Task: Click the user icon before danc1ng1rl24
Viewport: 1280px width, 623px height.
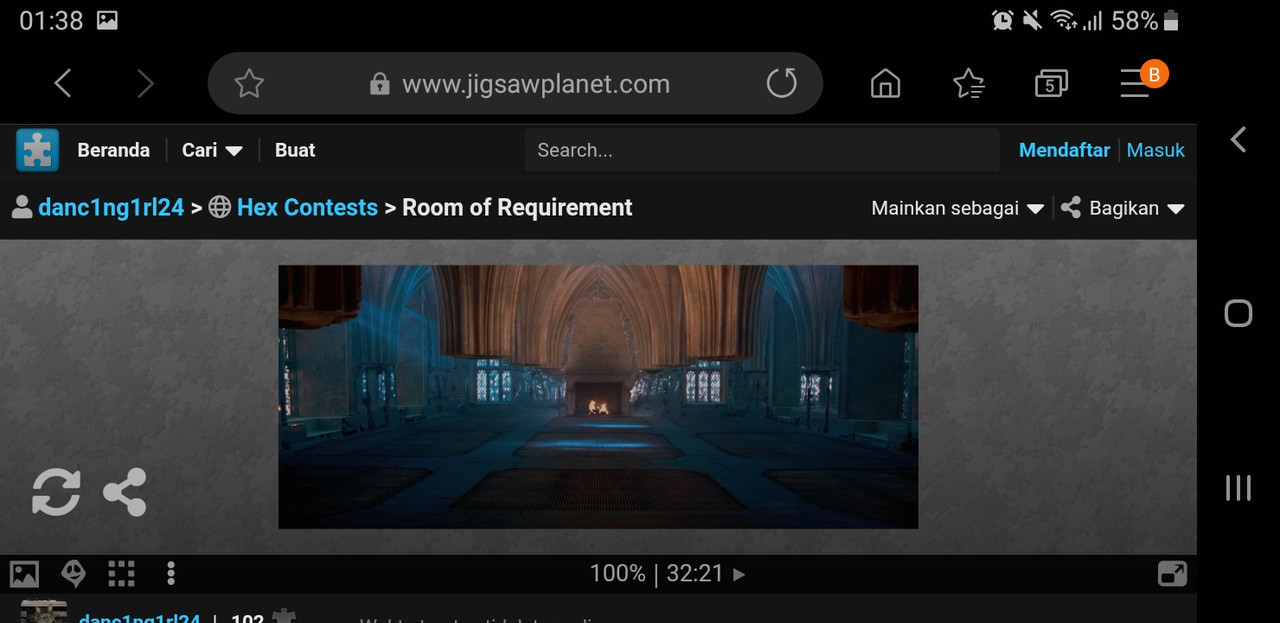Action: tap(21, 207)
